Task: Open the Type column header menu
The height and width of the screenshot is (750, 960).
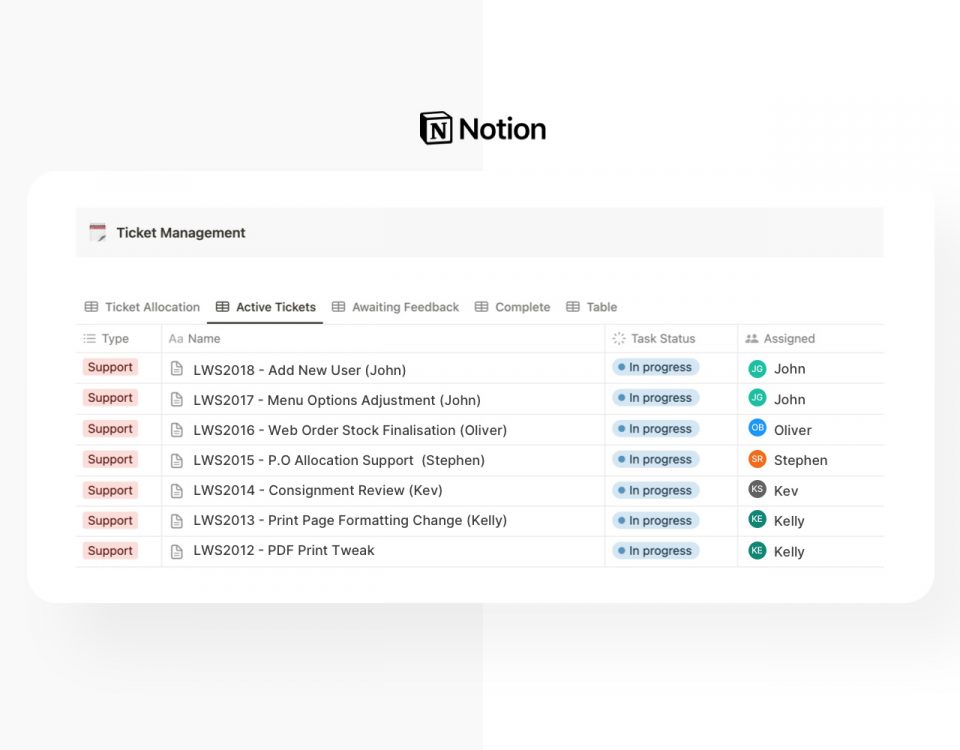Action: pos(115,339)
